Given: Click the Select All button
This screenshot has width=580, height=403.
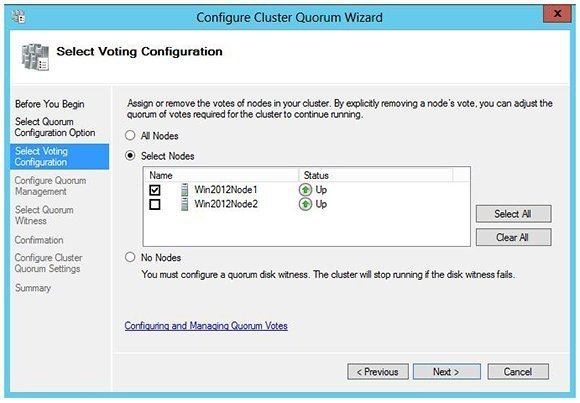Looking at the screenshot, I should pos(513,214).
